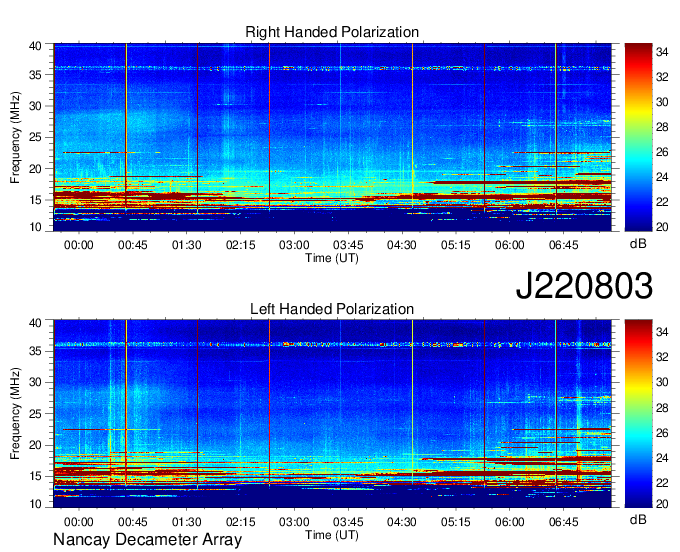Click the 32 dB value on the Left Handed color bar
Image resolution: width=680 pixels, height=552 pixels.
pos(662,357)
